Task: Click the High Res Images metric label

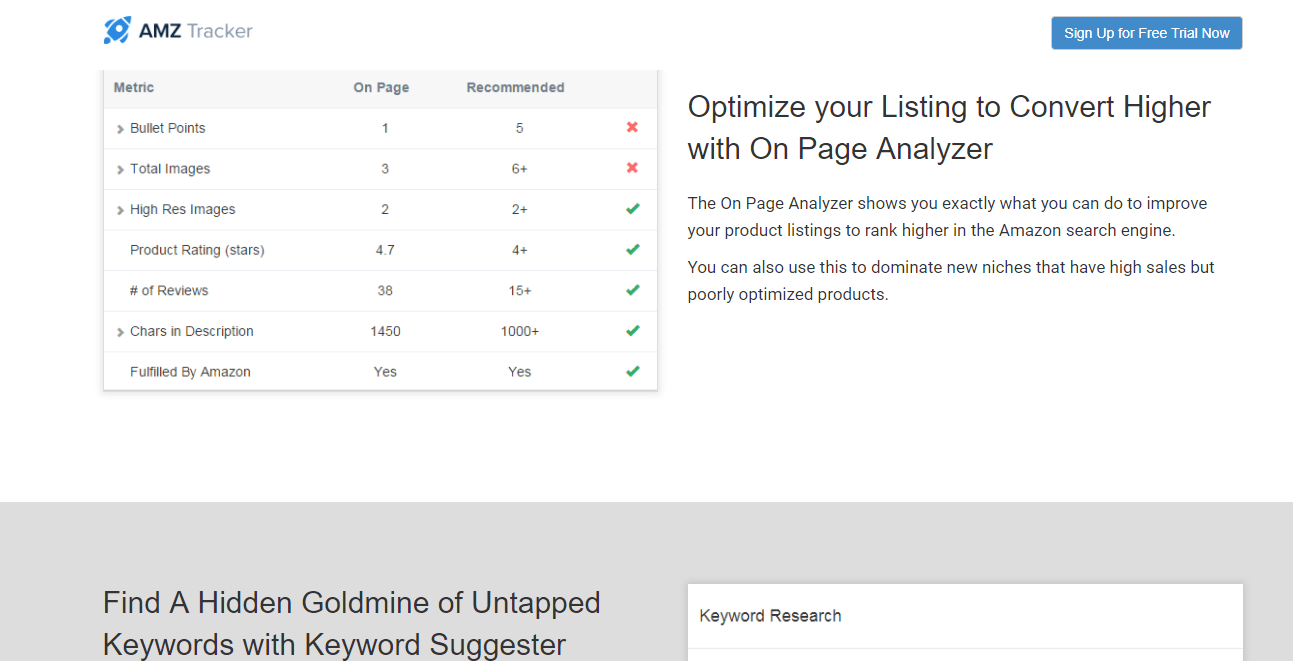Action: [183, 210]
